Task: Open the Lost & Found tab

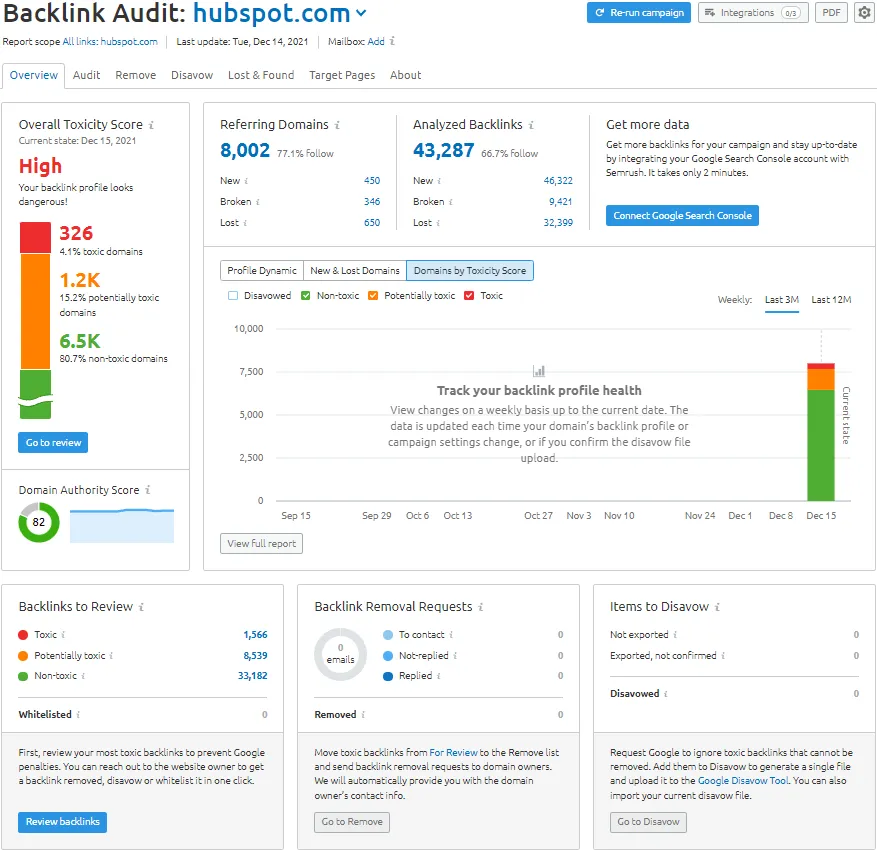Action: (261, 75)
